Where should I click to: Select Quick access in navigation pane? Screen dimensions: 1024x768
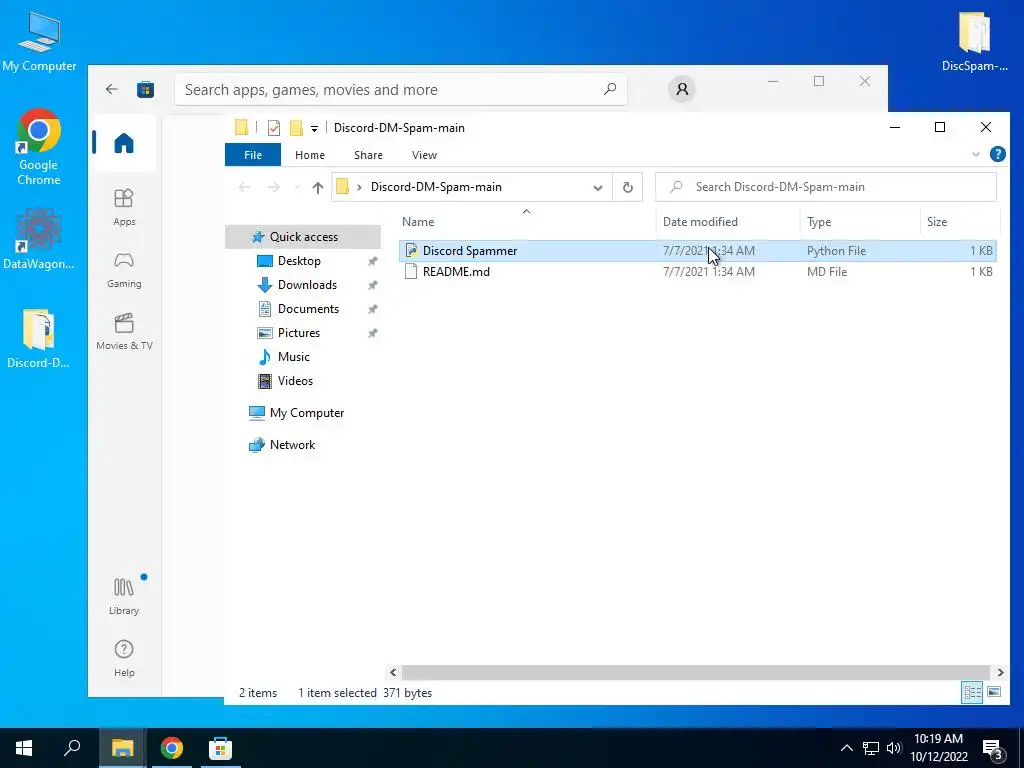tap(303, 237)
